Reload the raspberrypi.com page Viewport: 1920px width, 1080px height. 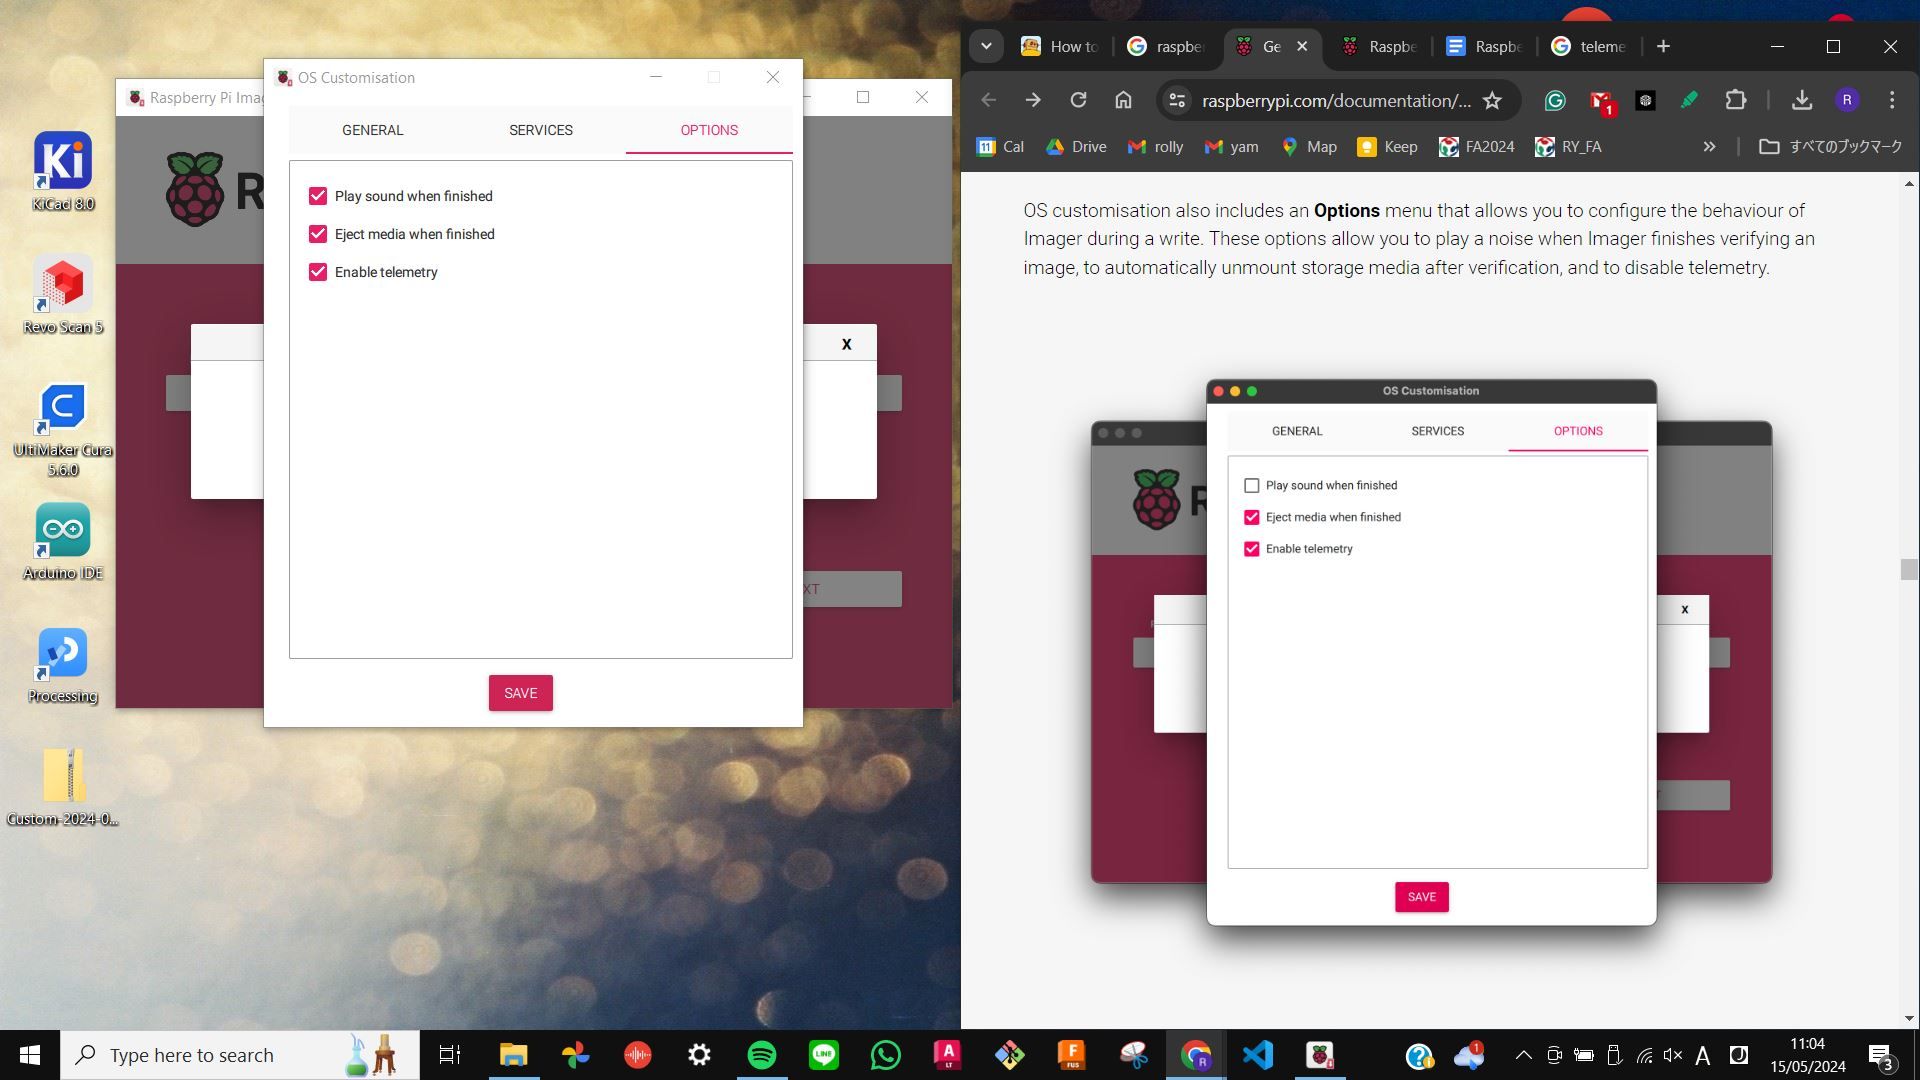(1078, 100)
